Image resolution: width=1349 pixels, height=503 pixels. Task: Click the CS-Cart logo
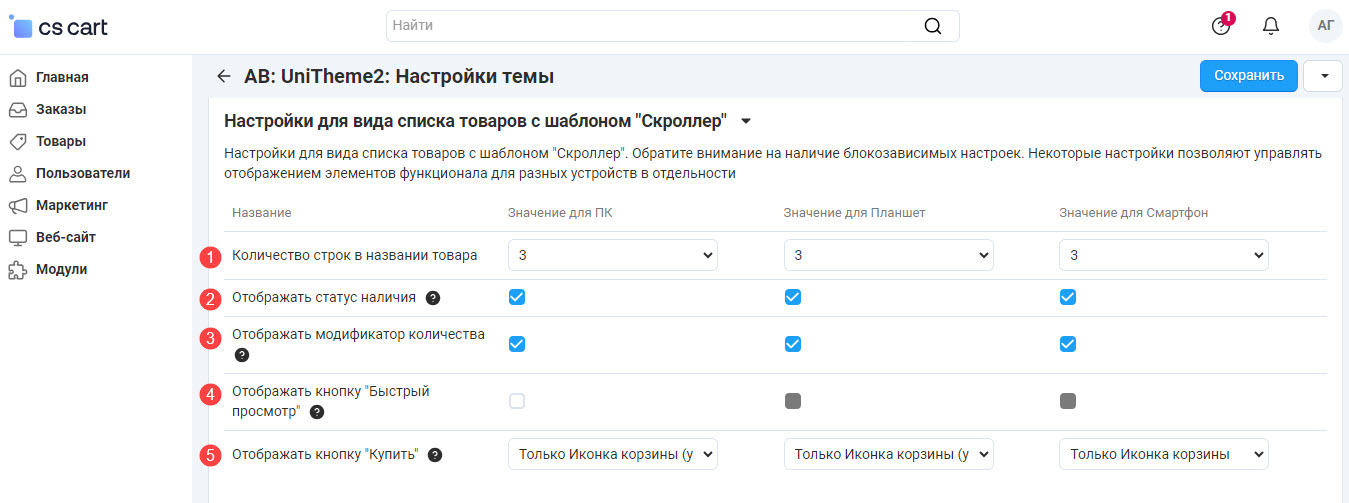58,27
